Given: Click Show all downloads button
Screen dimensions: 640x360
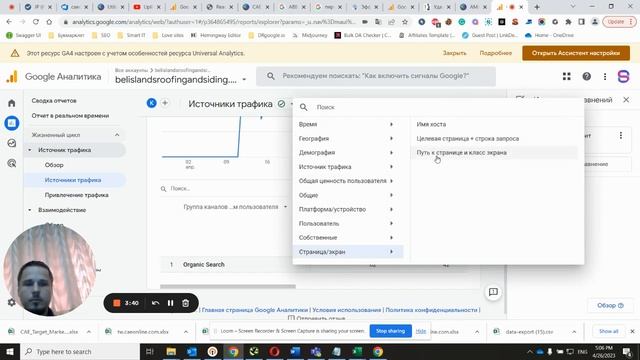Looking at the screenshot, I should point(608,331).
